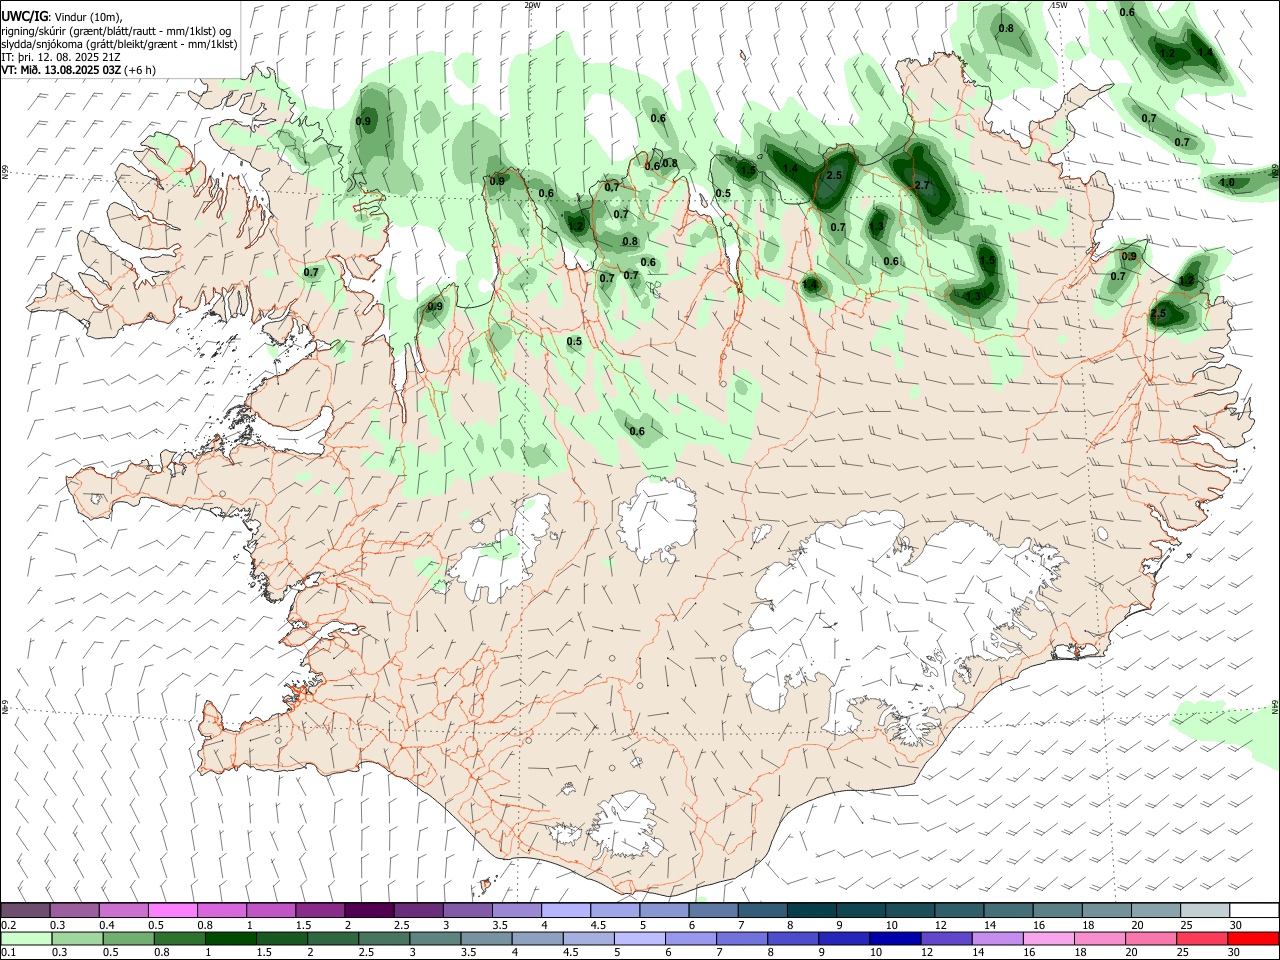Pick the palest green 0.1–0.3 rain legend swatch
This screenshot has width=1280, height=960.
point(26,938)
